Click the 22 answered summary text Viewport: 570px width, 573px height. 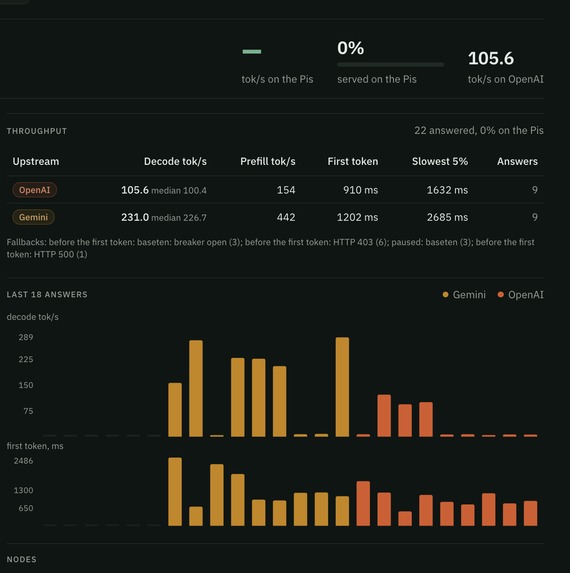pyautogui.click(x=479, y=130)
